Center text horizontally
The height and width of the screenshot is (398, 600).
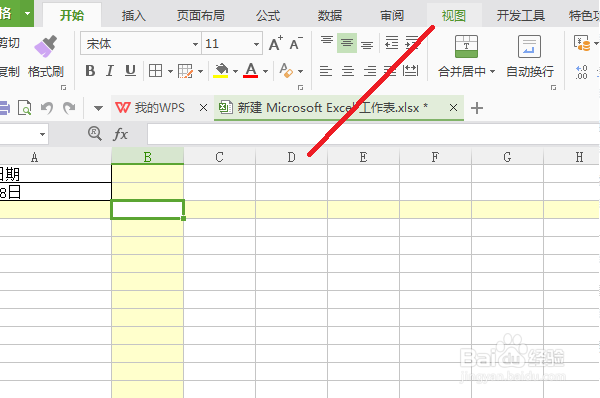pos(348,71)
